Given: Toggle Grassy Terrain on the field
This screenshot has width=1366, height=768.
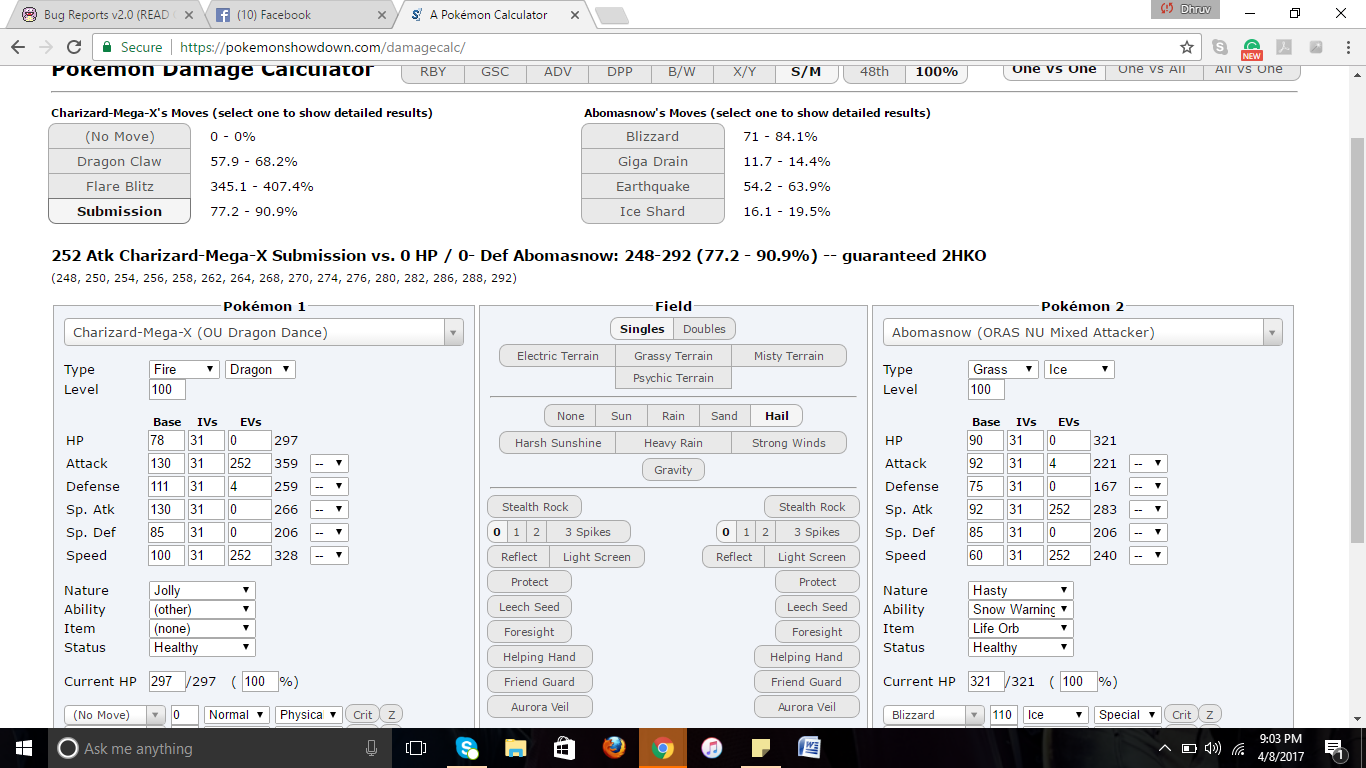Looking at the screenshot, I should point(673,356).
